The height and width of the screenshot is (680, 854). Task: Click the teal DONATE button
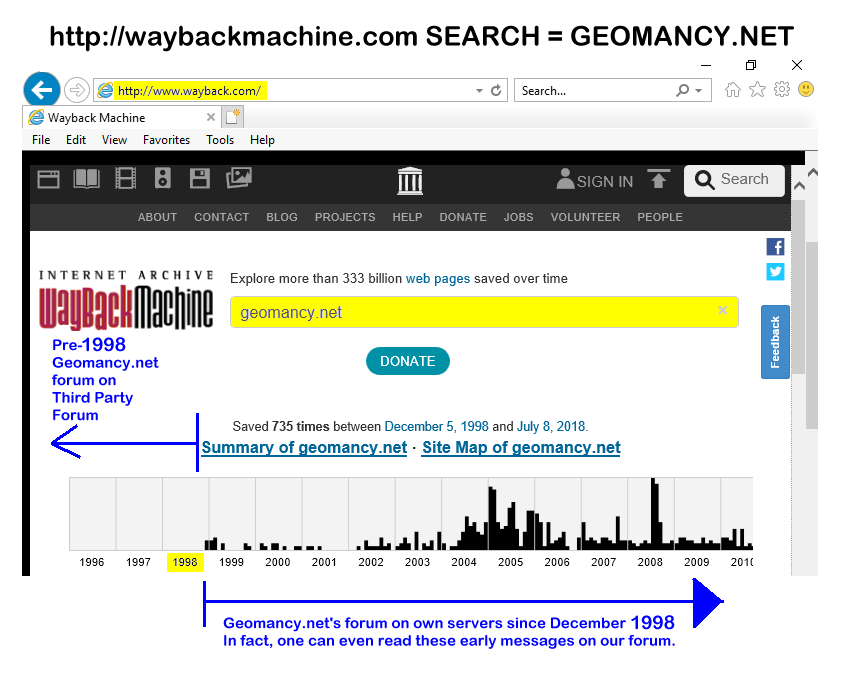click(407, 361)
